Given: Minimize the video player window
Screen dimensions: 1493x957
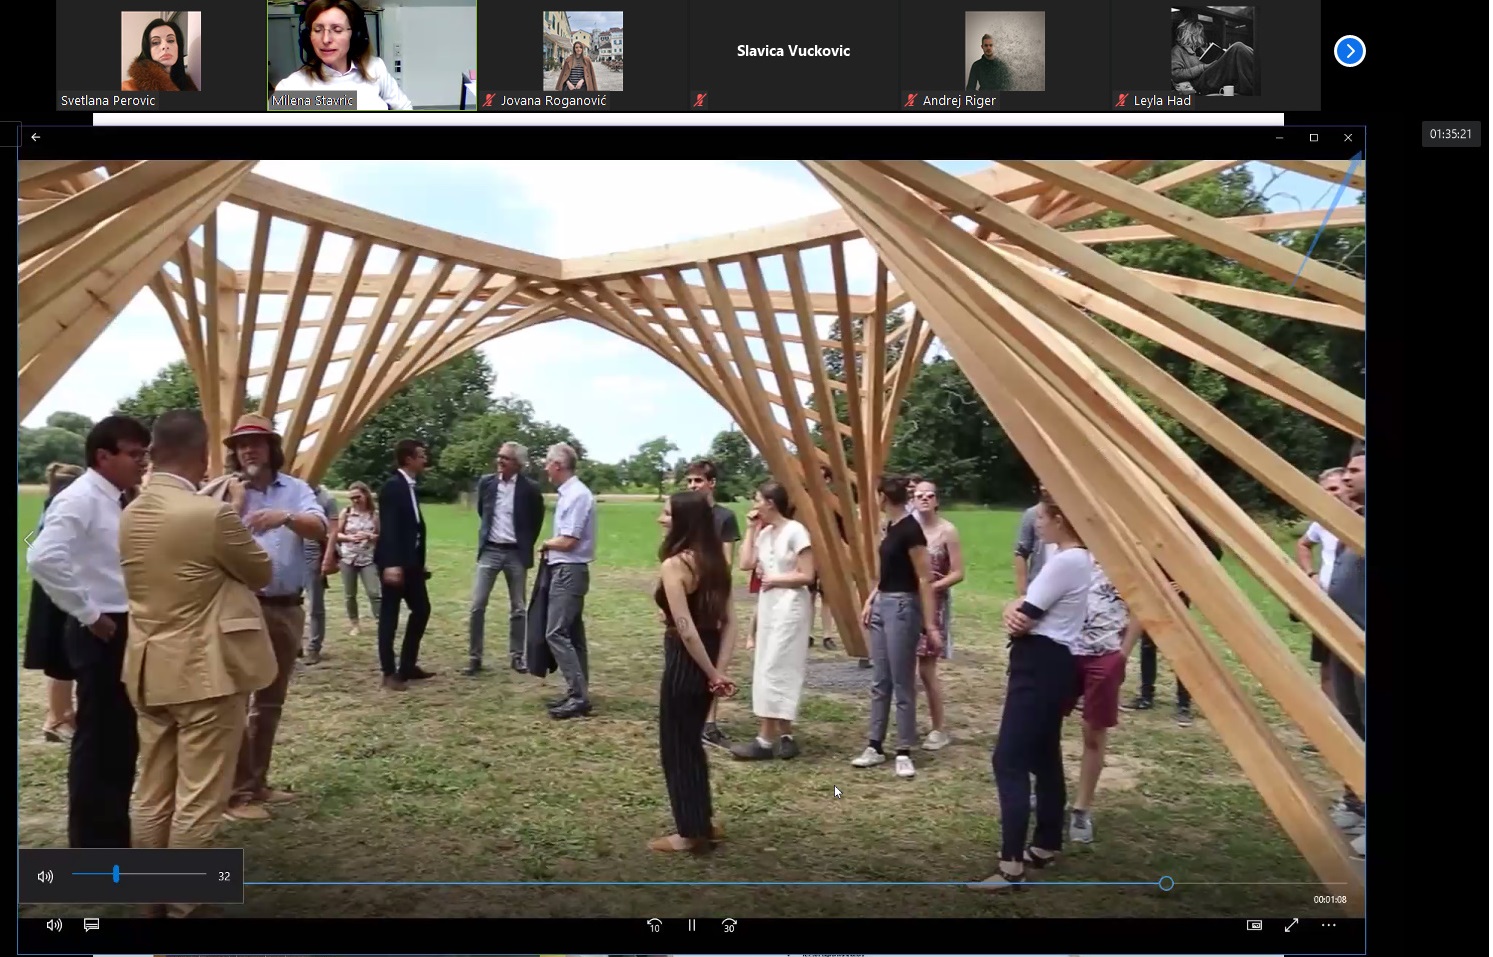Looking at the screenshot, I should click(x=1279, y=138).
